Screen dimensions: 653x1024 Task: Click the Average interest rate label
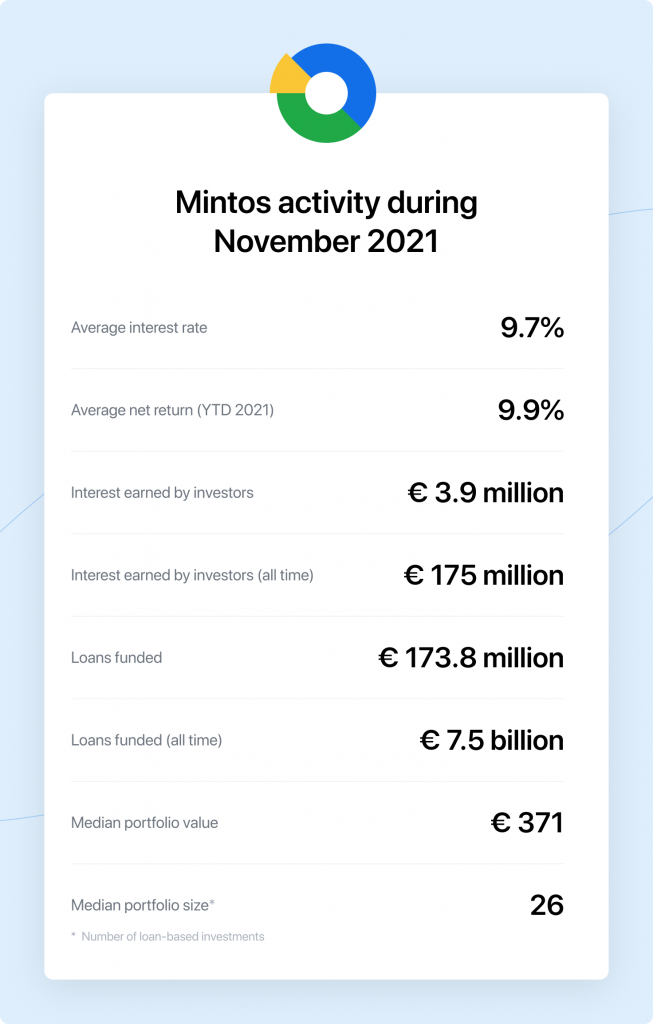click(x=139, y=328)
